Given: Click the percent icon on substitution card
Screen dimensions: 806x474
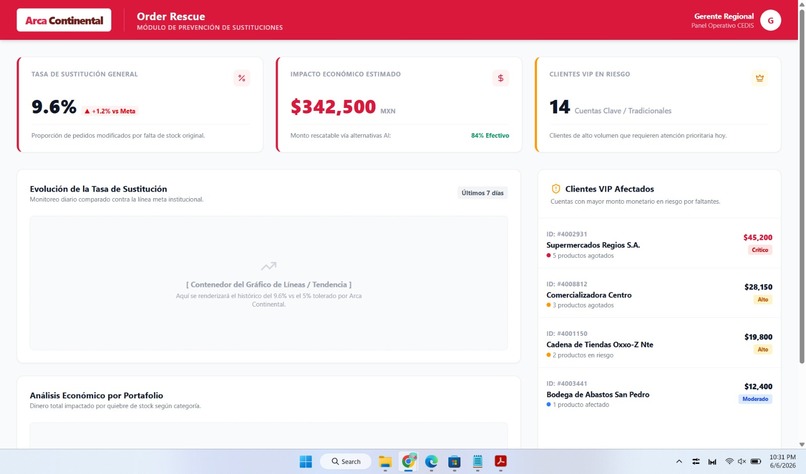Looking at the screenshot, I should click(242, 78).
